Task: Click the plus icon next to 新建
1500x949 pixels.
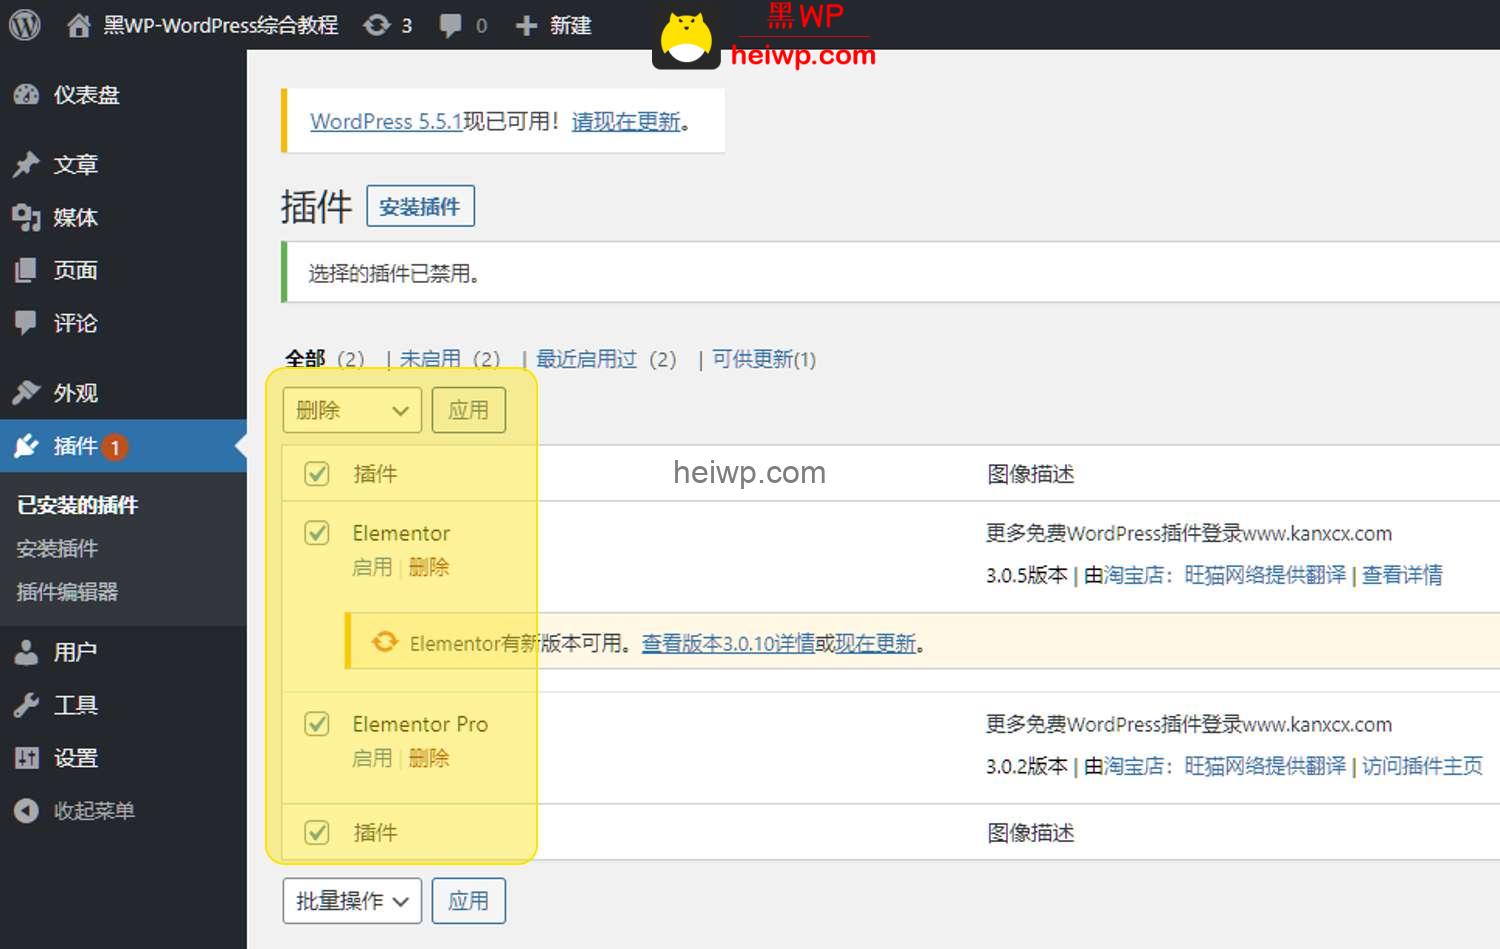Action: (526, 26)
